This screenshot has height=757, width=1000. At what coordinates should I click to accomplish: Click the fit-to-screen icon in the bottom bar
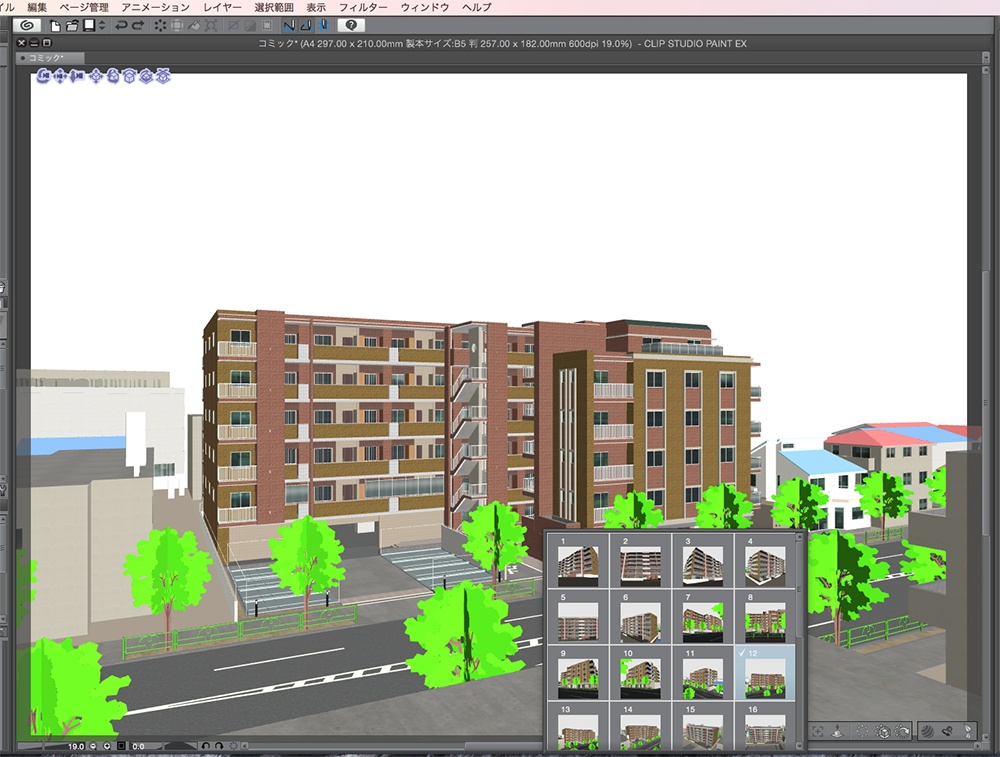pos(120,746)
